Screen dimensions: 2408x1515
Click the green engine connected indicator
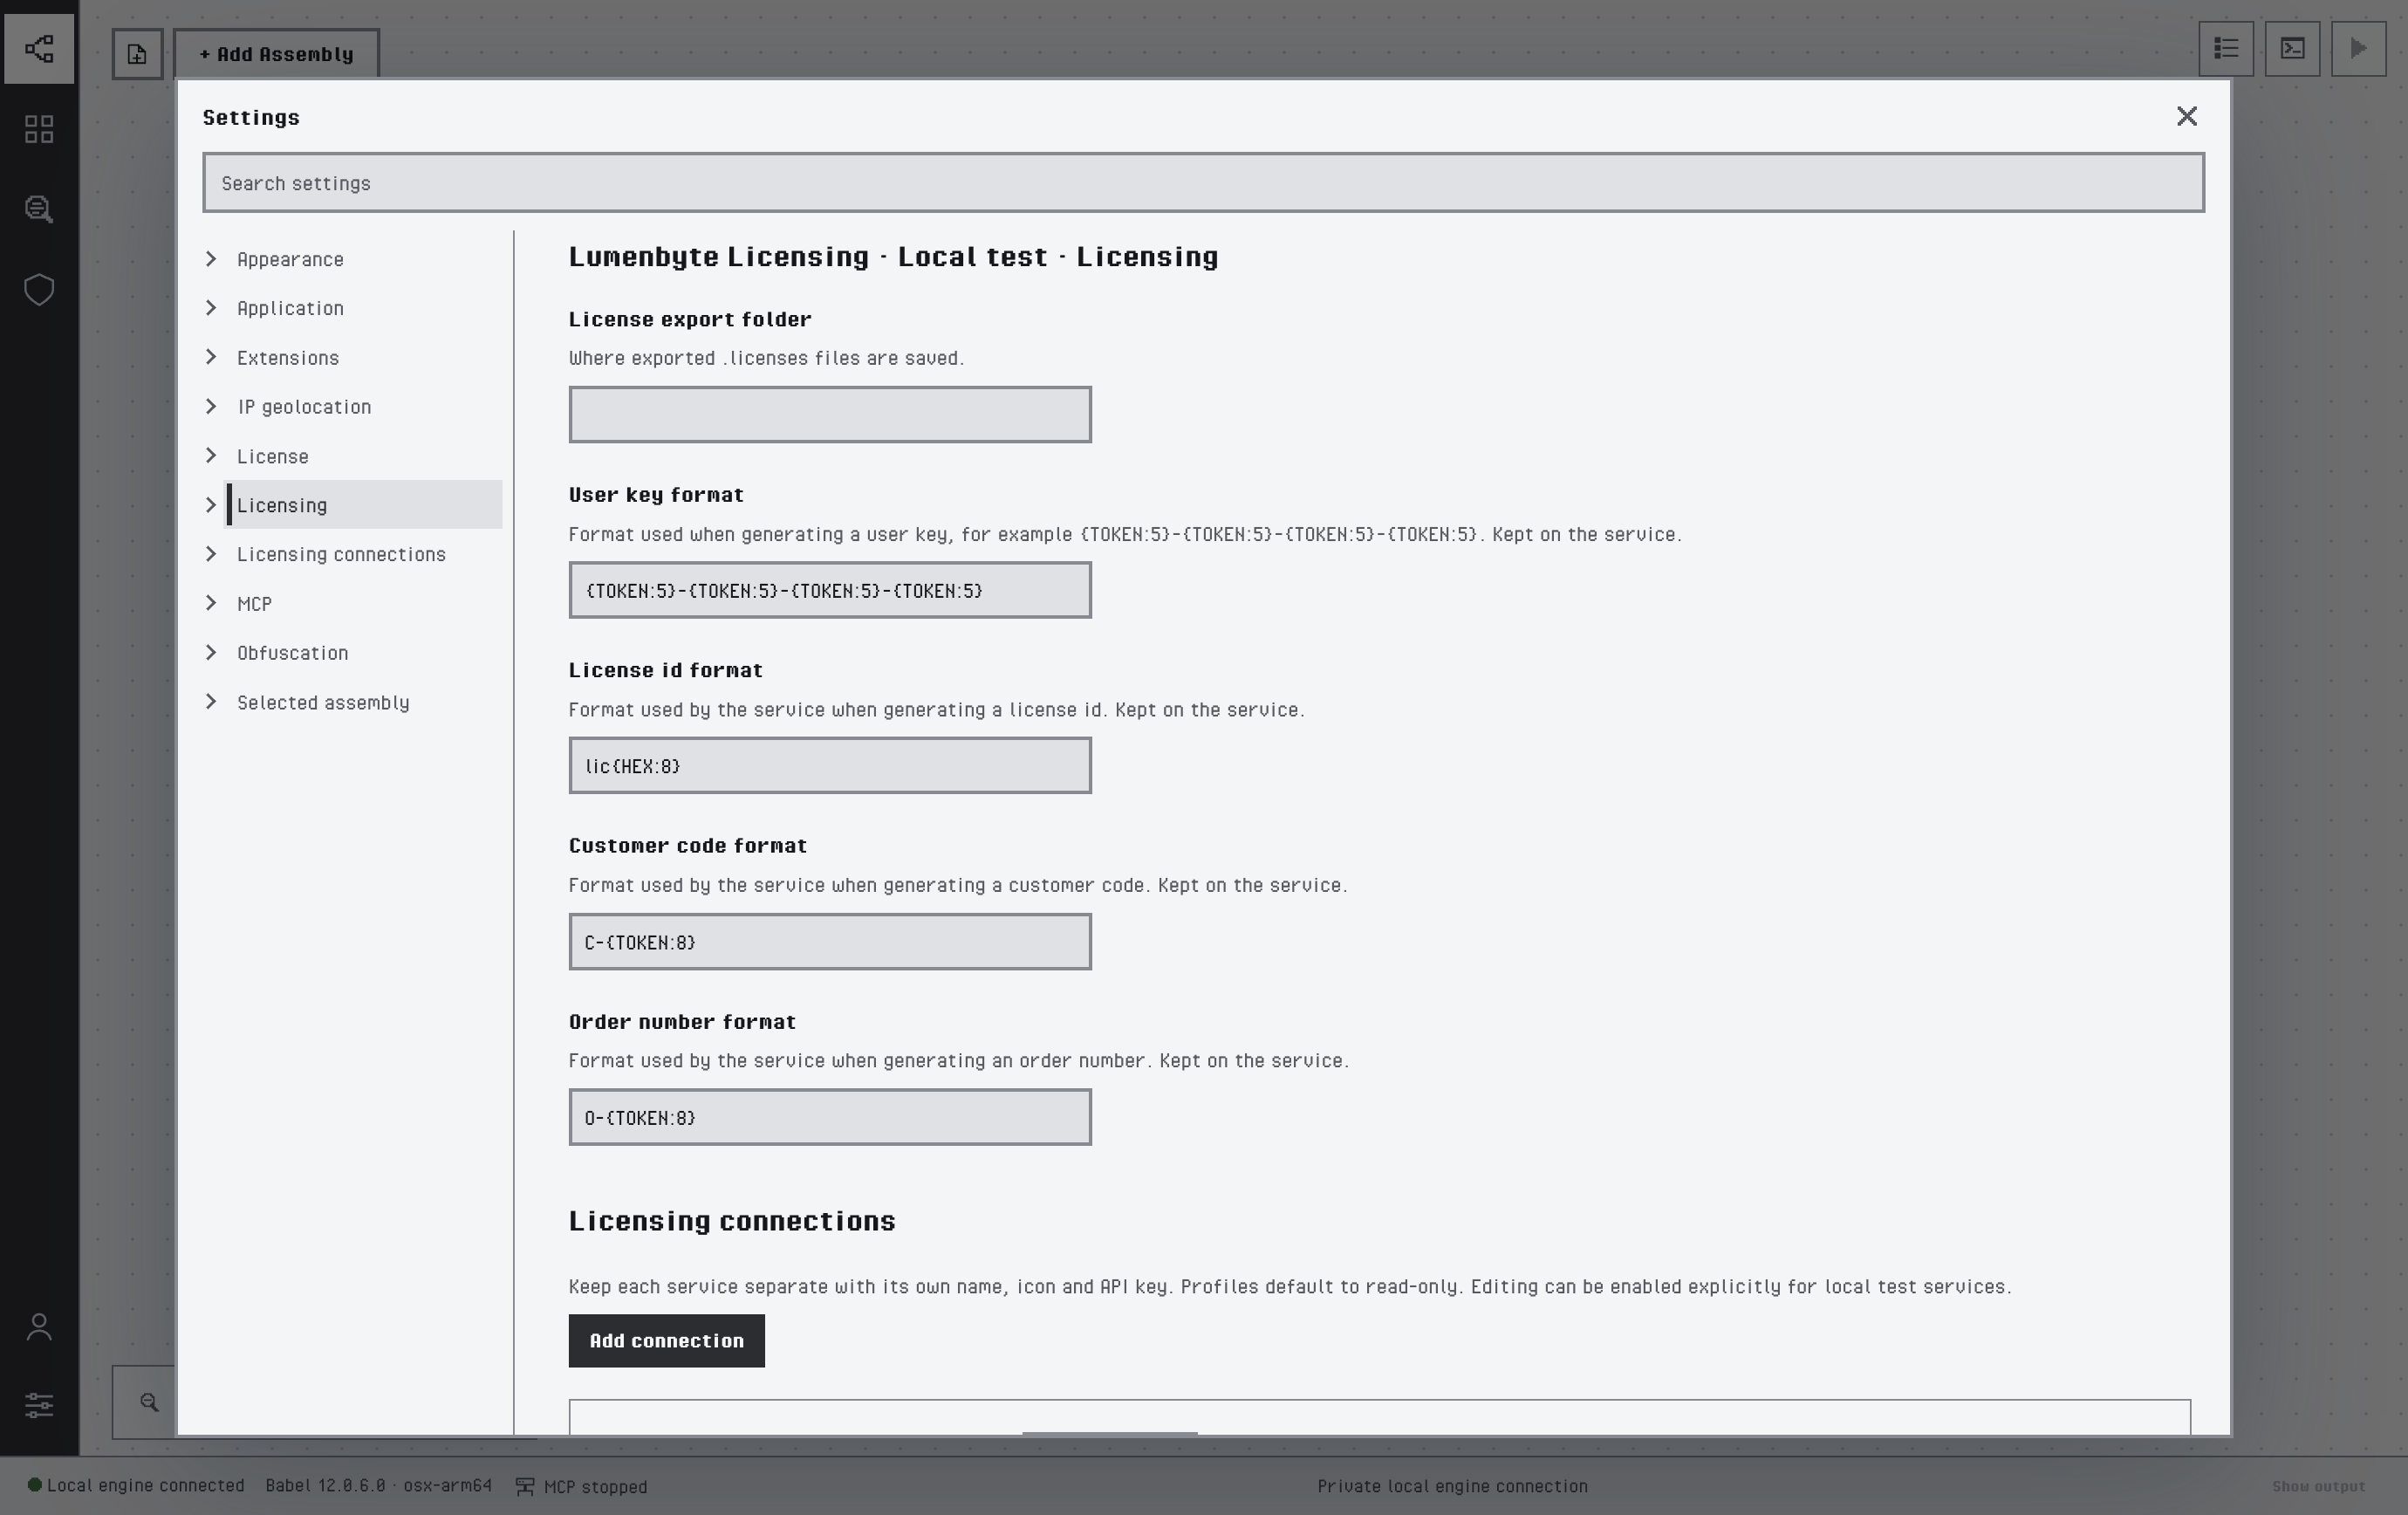34,1485
